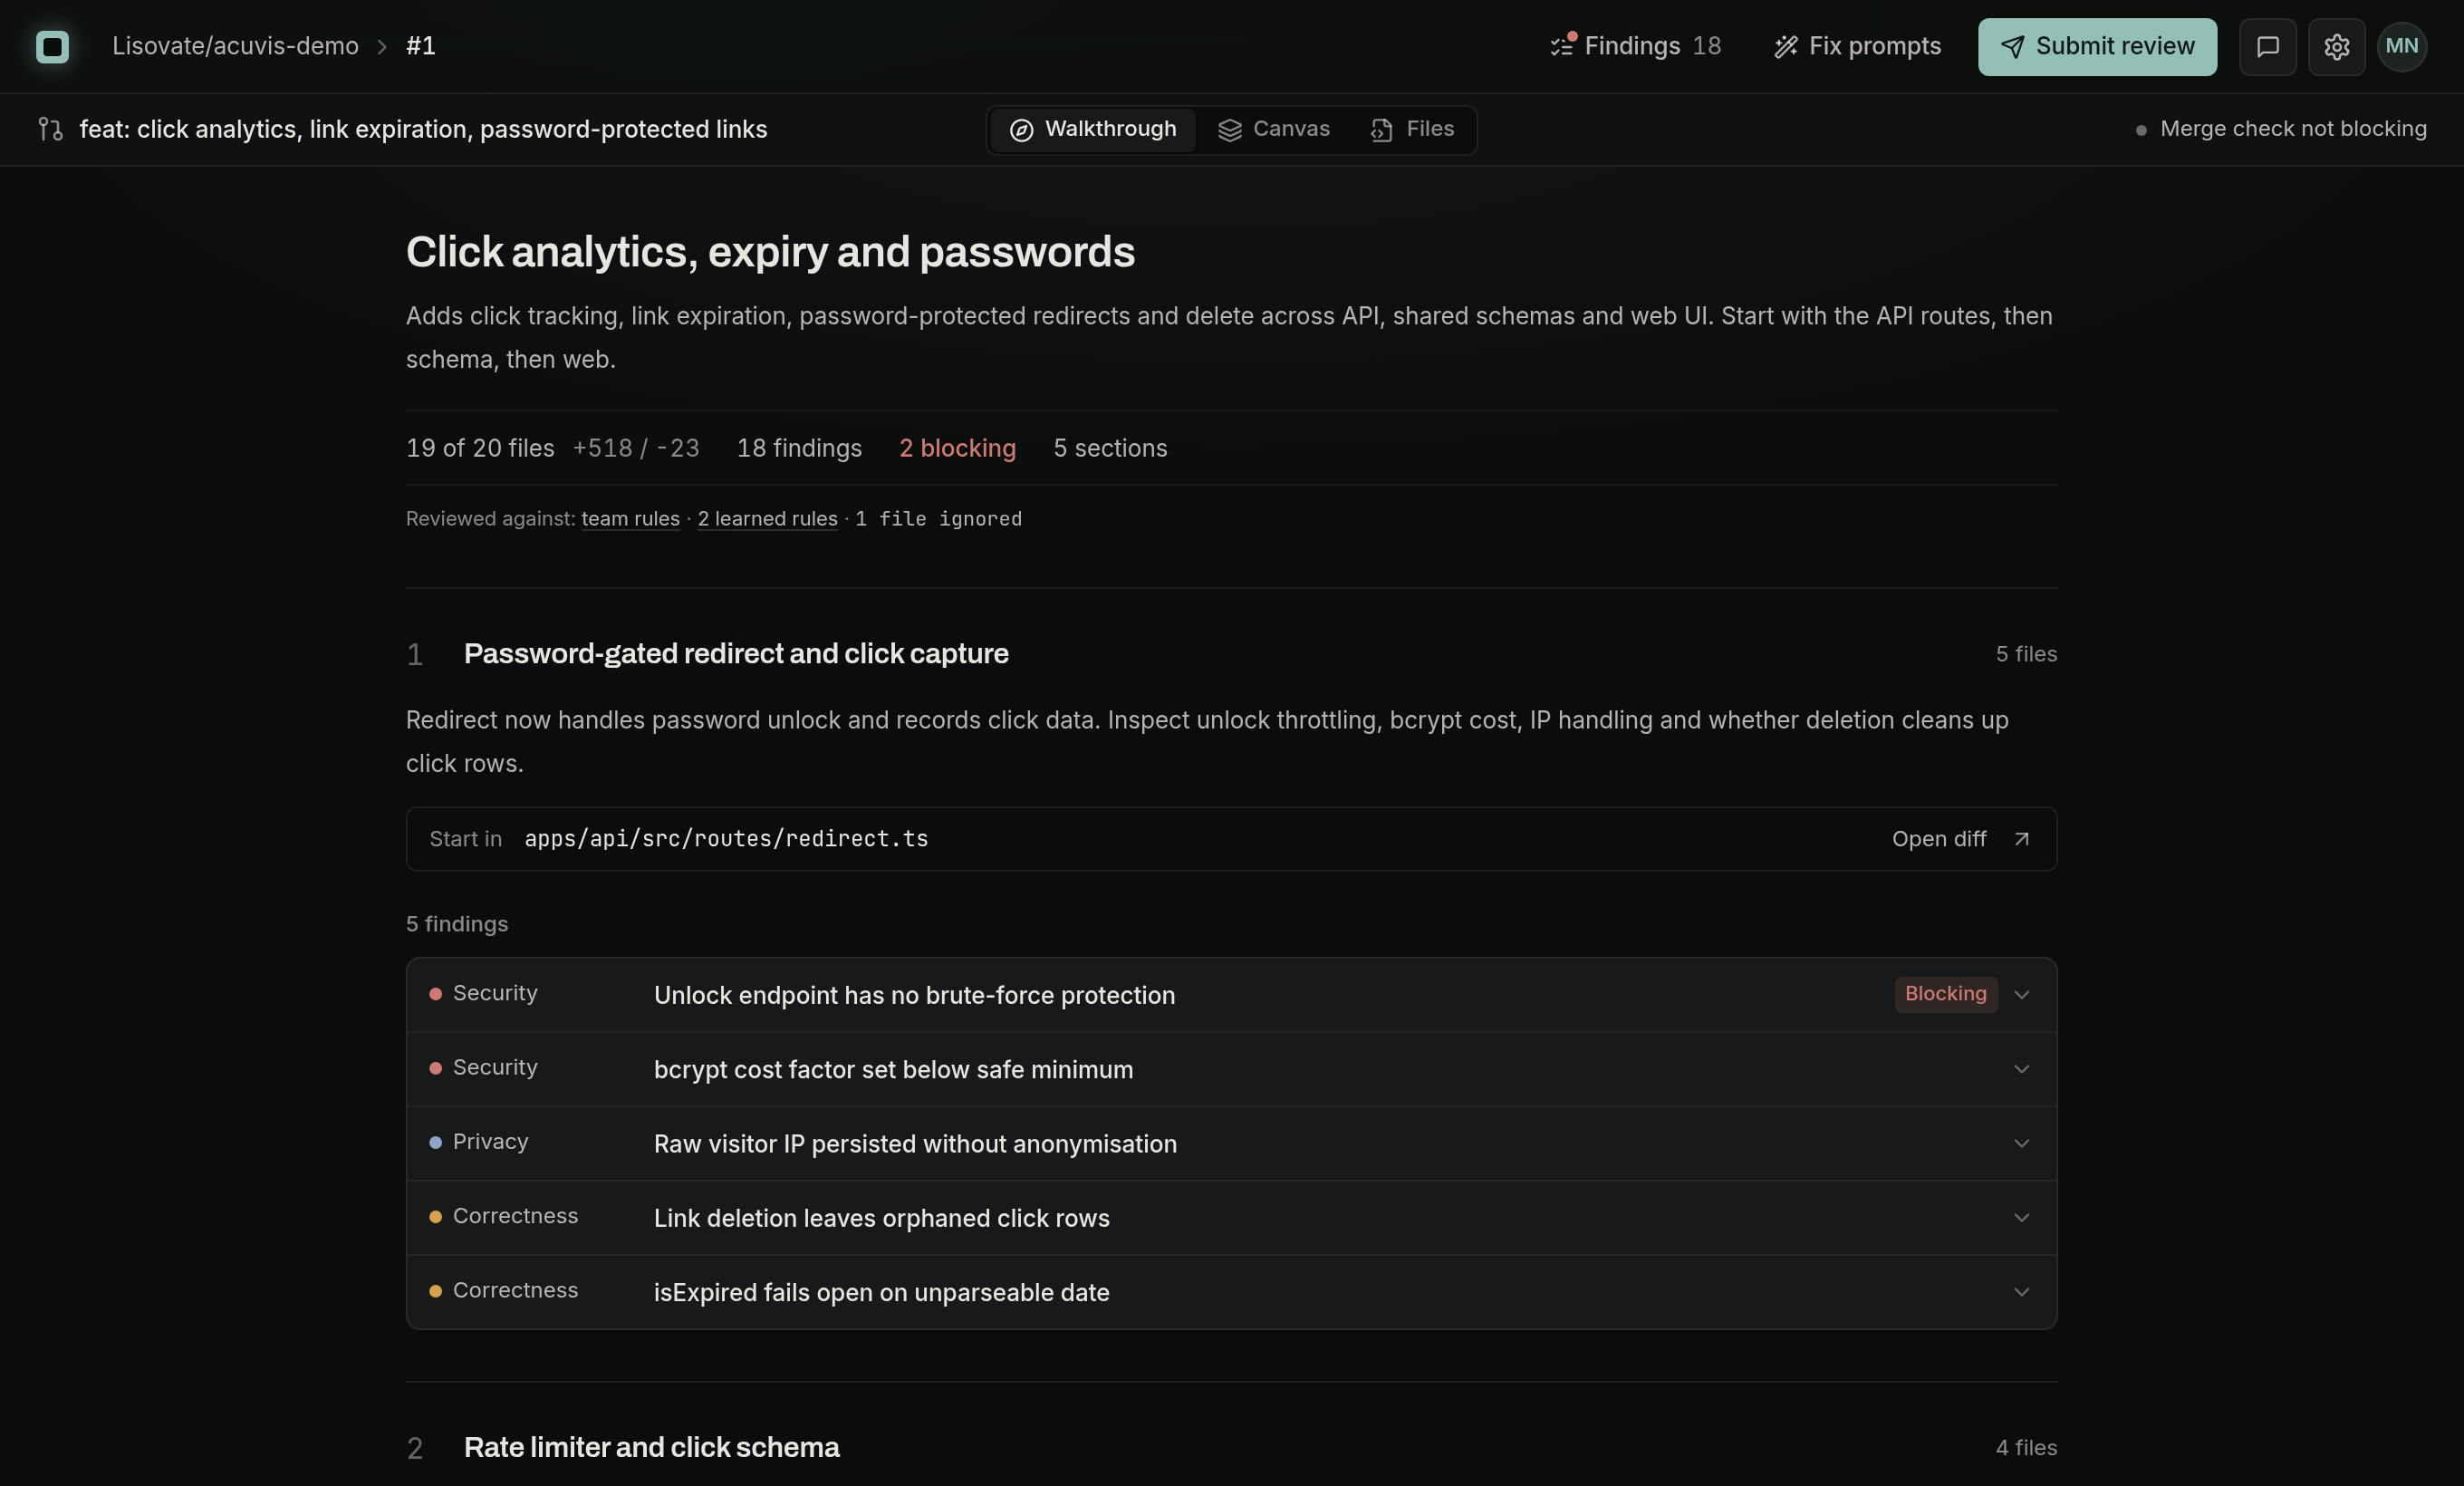Switch to Canvas tab
The image size is (2464, 1486).
(x=1273, y=129)
